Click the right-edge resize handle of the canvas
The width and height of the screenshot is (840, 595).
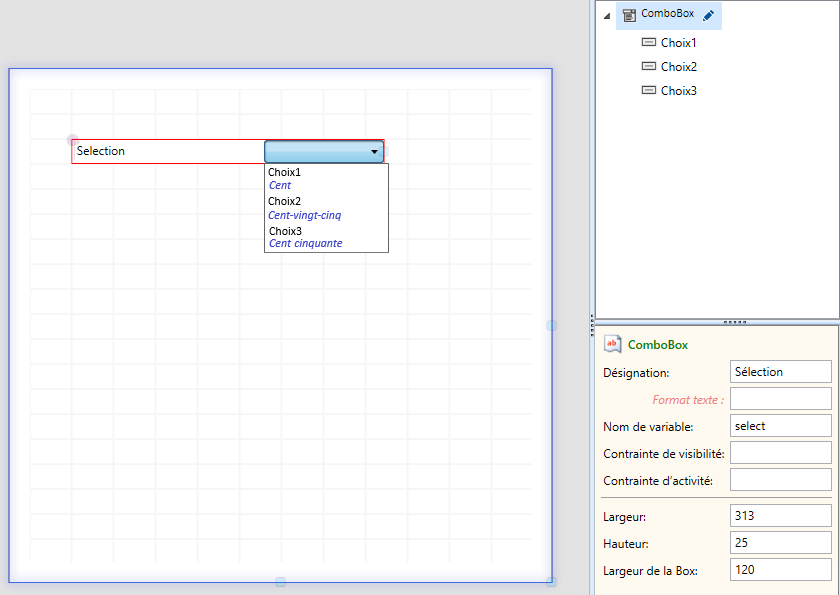tap(551, 325)
